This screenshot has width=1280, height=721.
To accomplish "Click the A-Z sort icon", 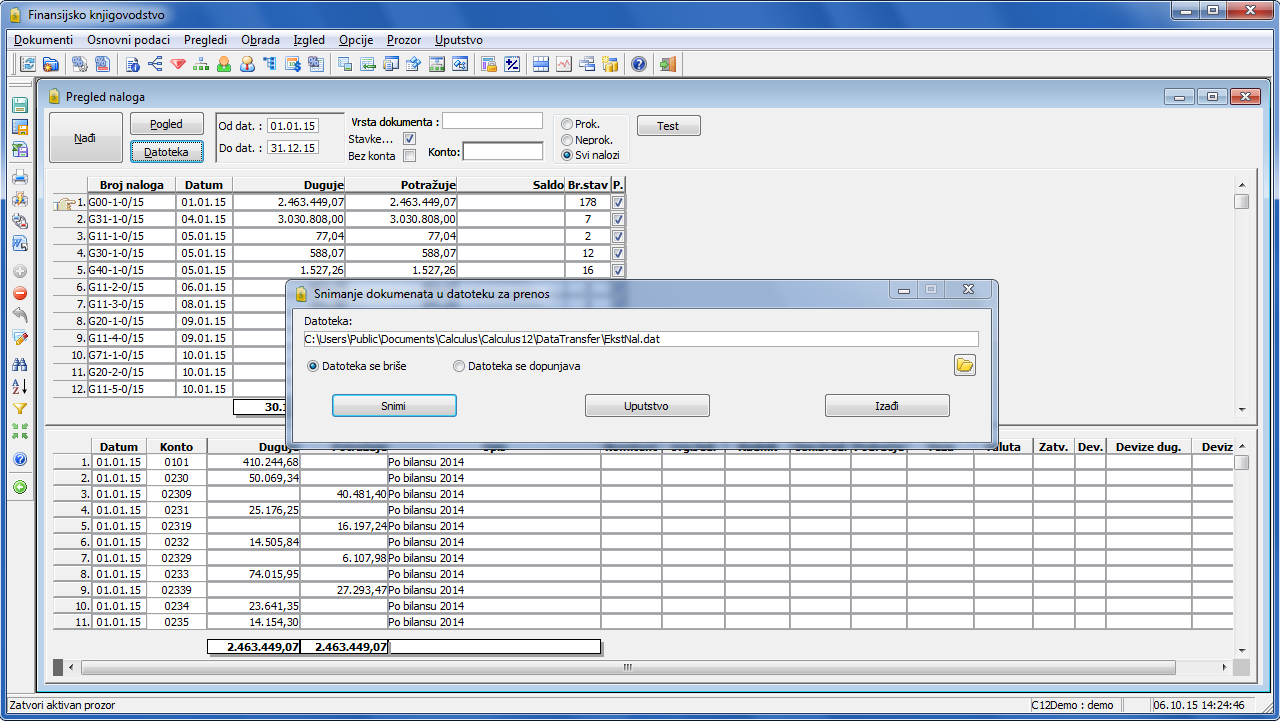I will [19, 387].
